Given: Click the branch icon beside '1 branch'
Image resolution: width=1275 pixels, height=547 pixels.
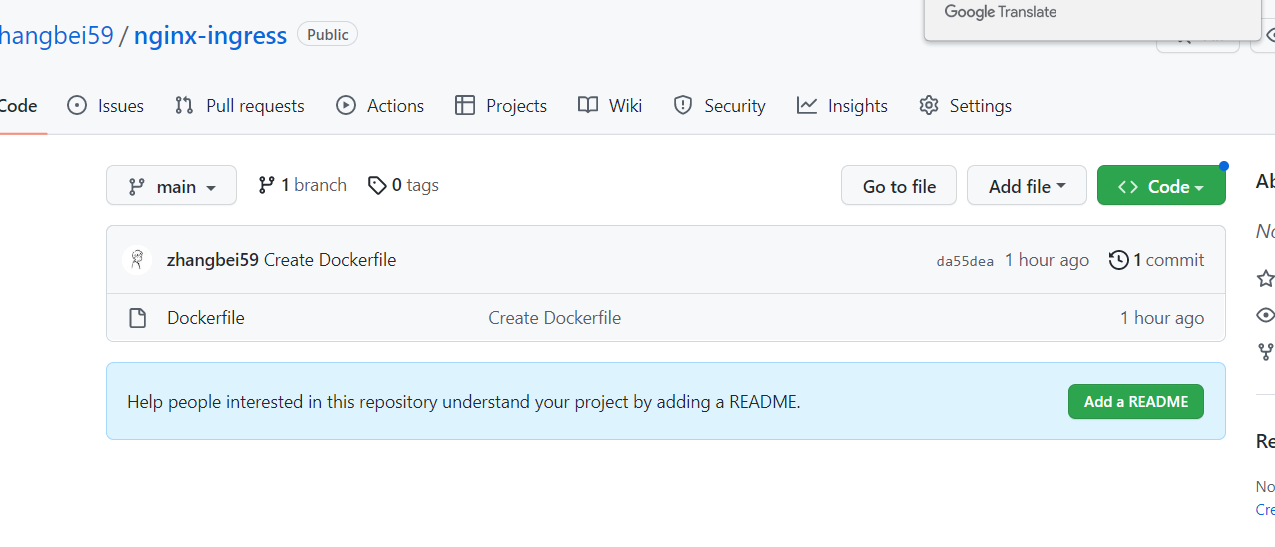Looking at the screenshot, I should click(x=266, y=185).
